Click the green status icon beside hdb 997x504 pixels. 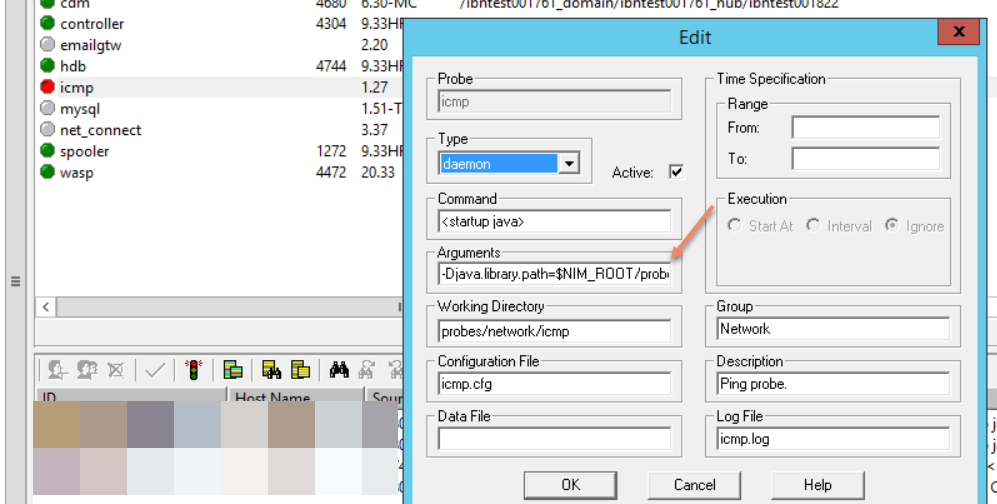(48, 65)
